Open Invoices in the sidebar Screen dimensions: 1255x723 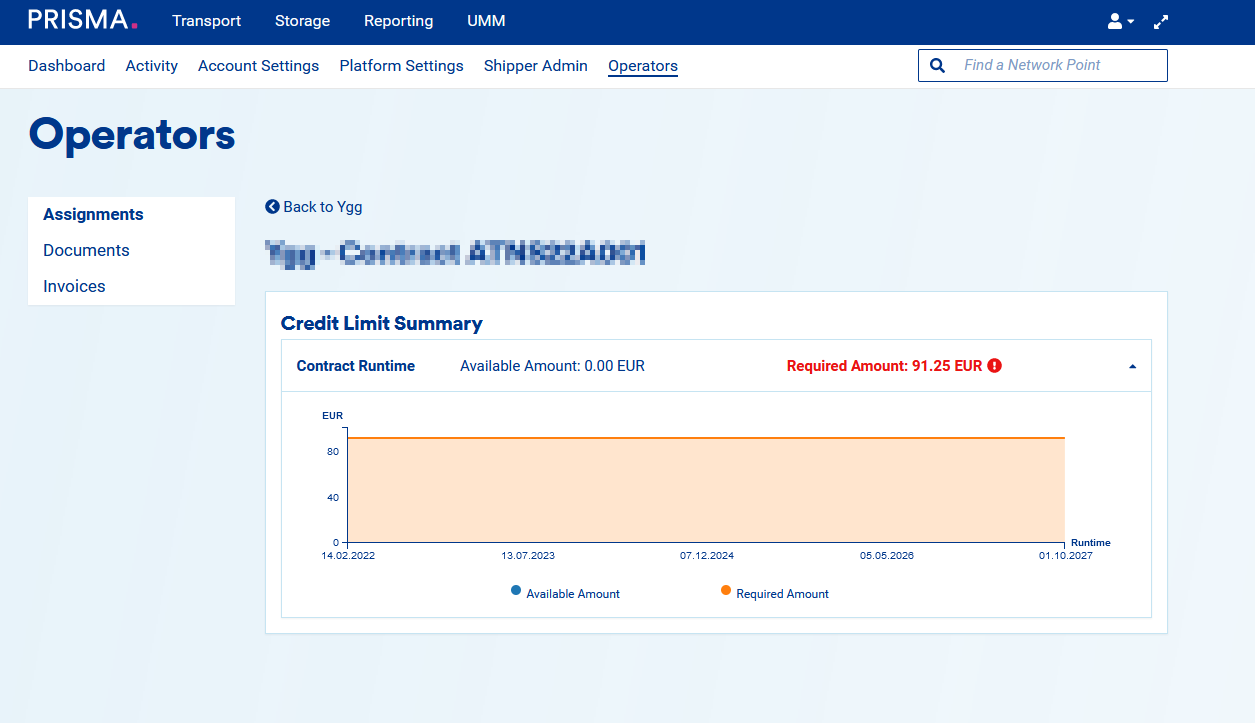pos(74,286)
